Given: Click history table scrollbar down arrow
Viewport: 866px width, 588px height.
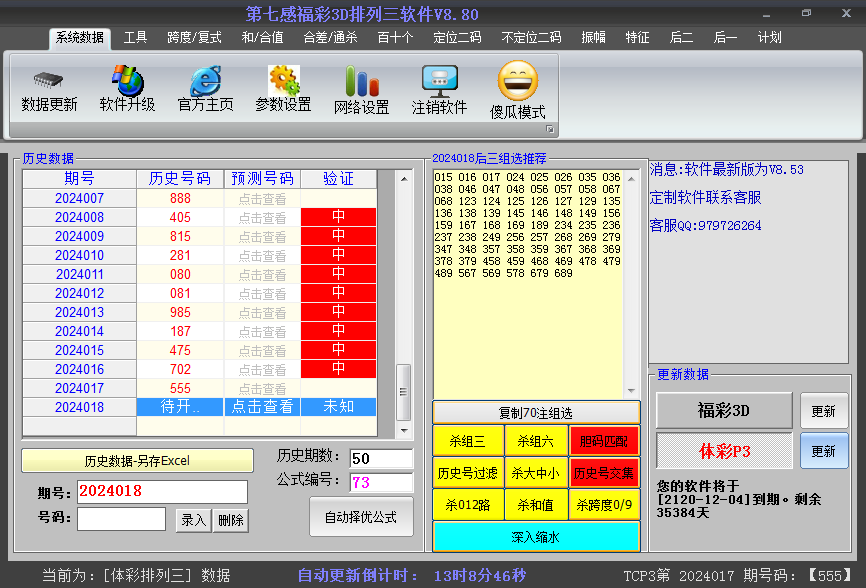Looking at the screenshot, I should coord(404,430).
